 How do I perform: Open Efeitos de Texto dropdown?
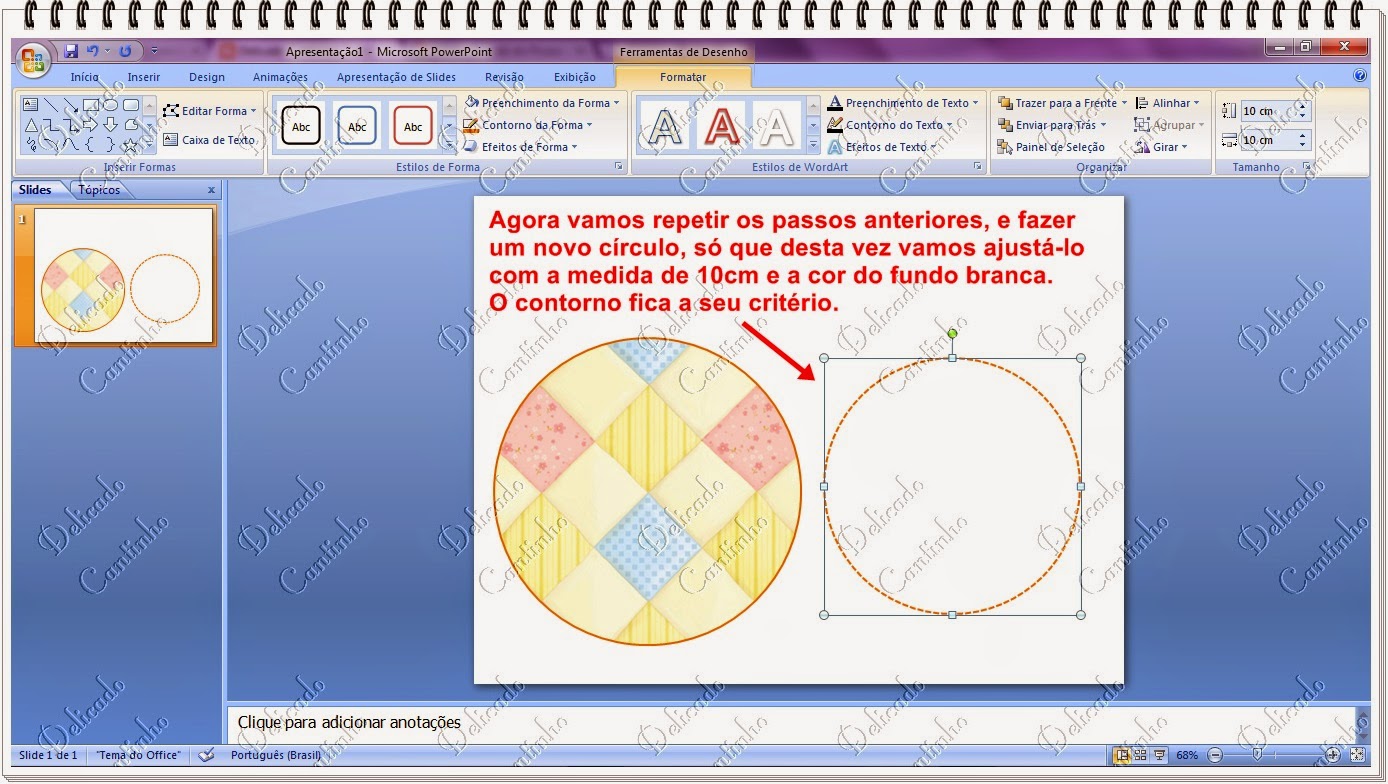(884, 147)
